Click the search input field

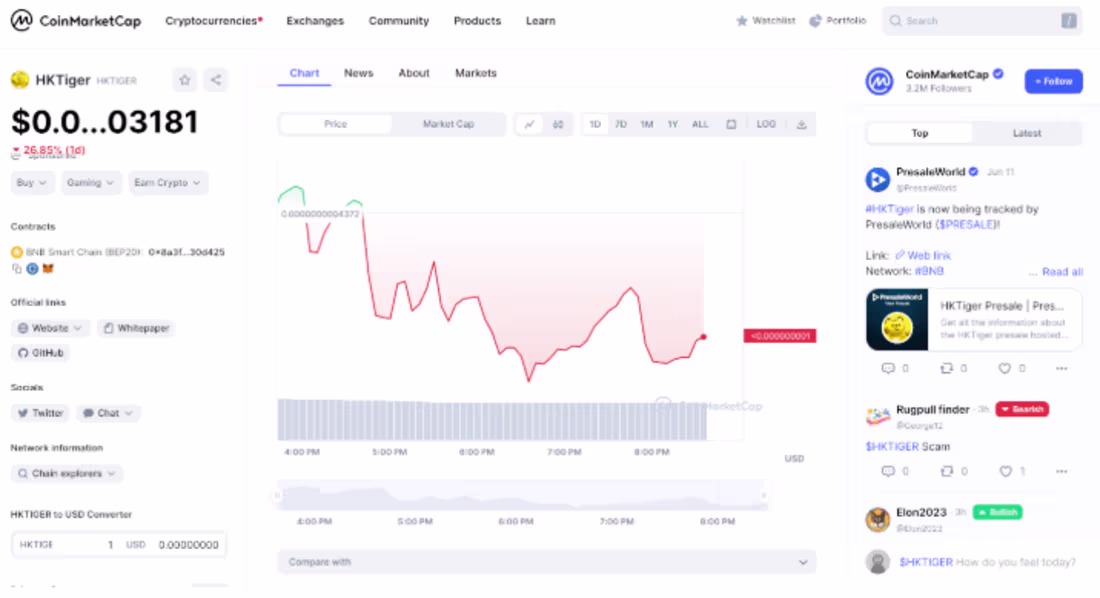click(982, 20)
